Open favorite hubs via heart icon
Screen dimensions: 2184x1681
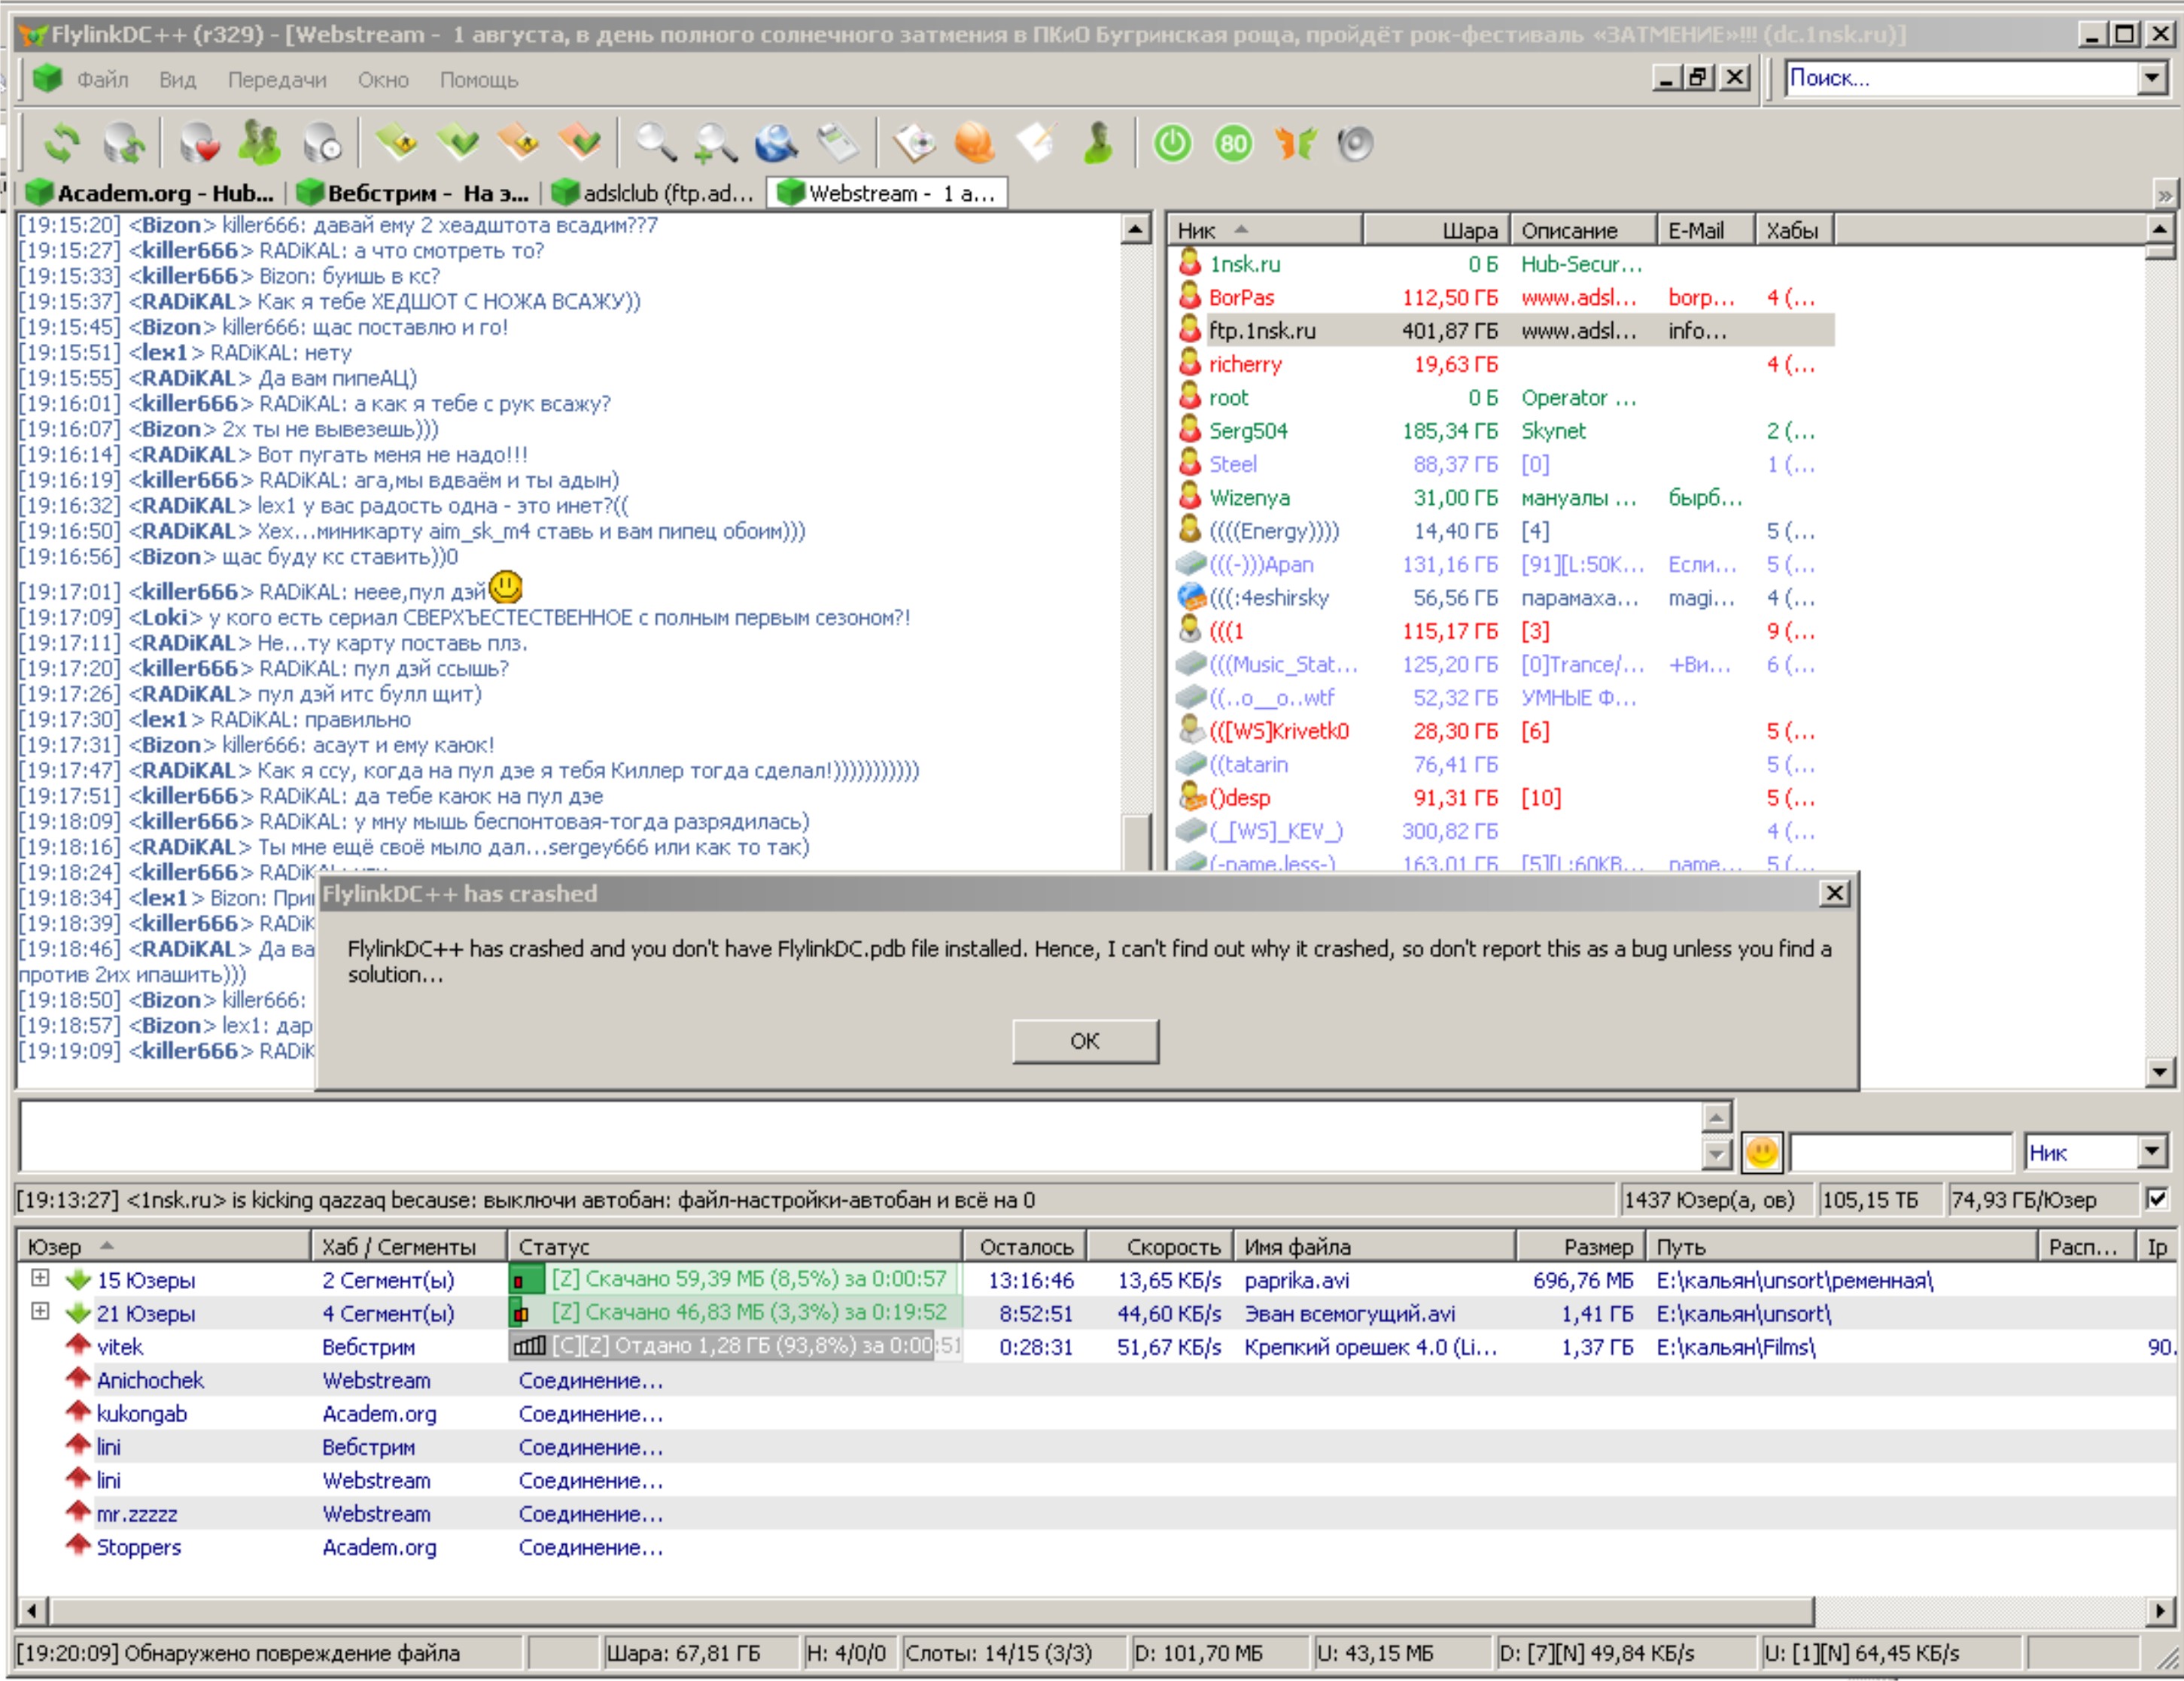[200, 144]
